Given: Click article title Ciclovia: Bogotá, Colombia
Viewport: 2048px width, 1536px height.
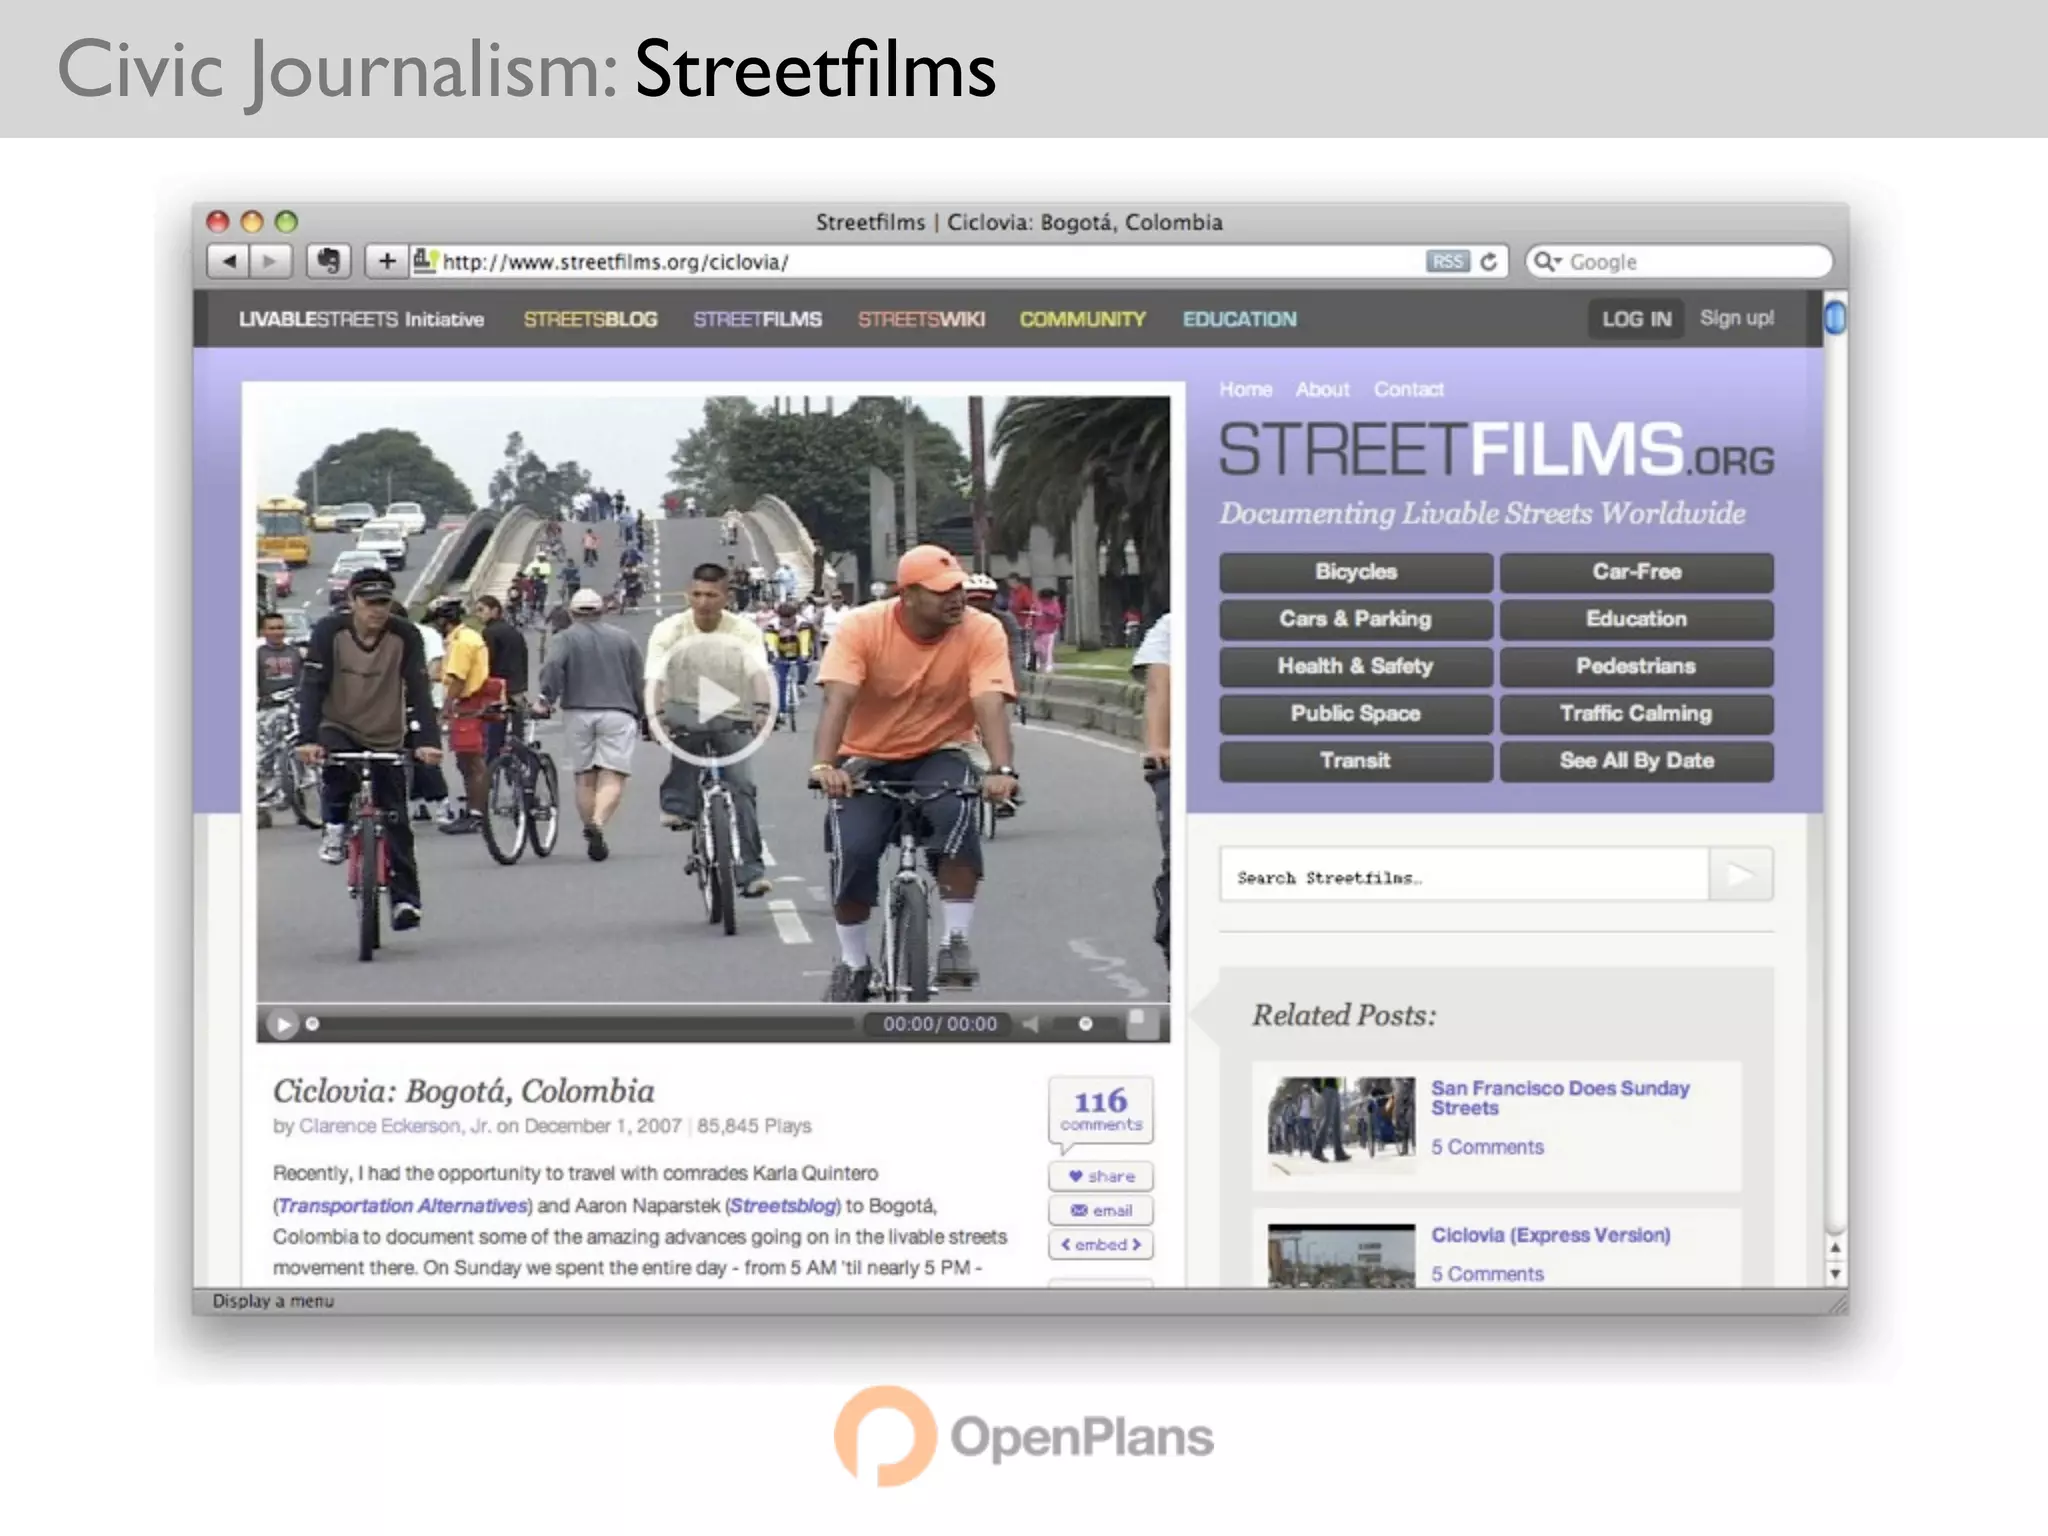Looking at the screenshot, I should [x=464, y=1091].
